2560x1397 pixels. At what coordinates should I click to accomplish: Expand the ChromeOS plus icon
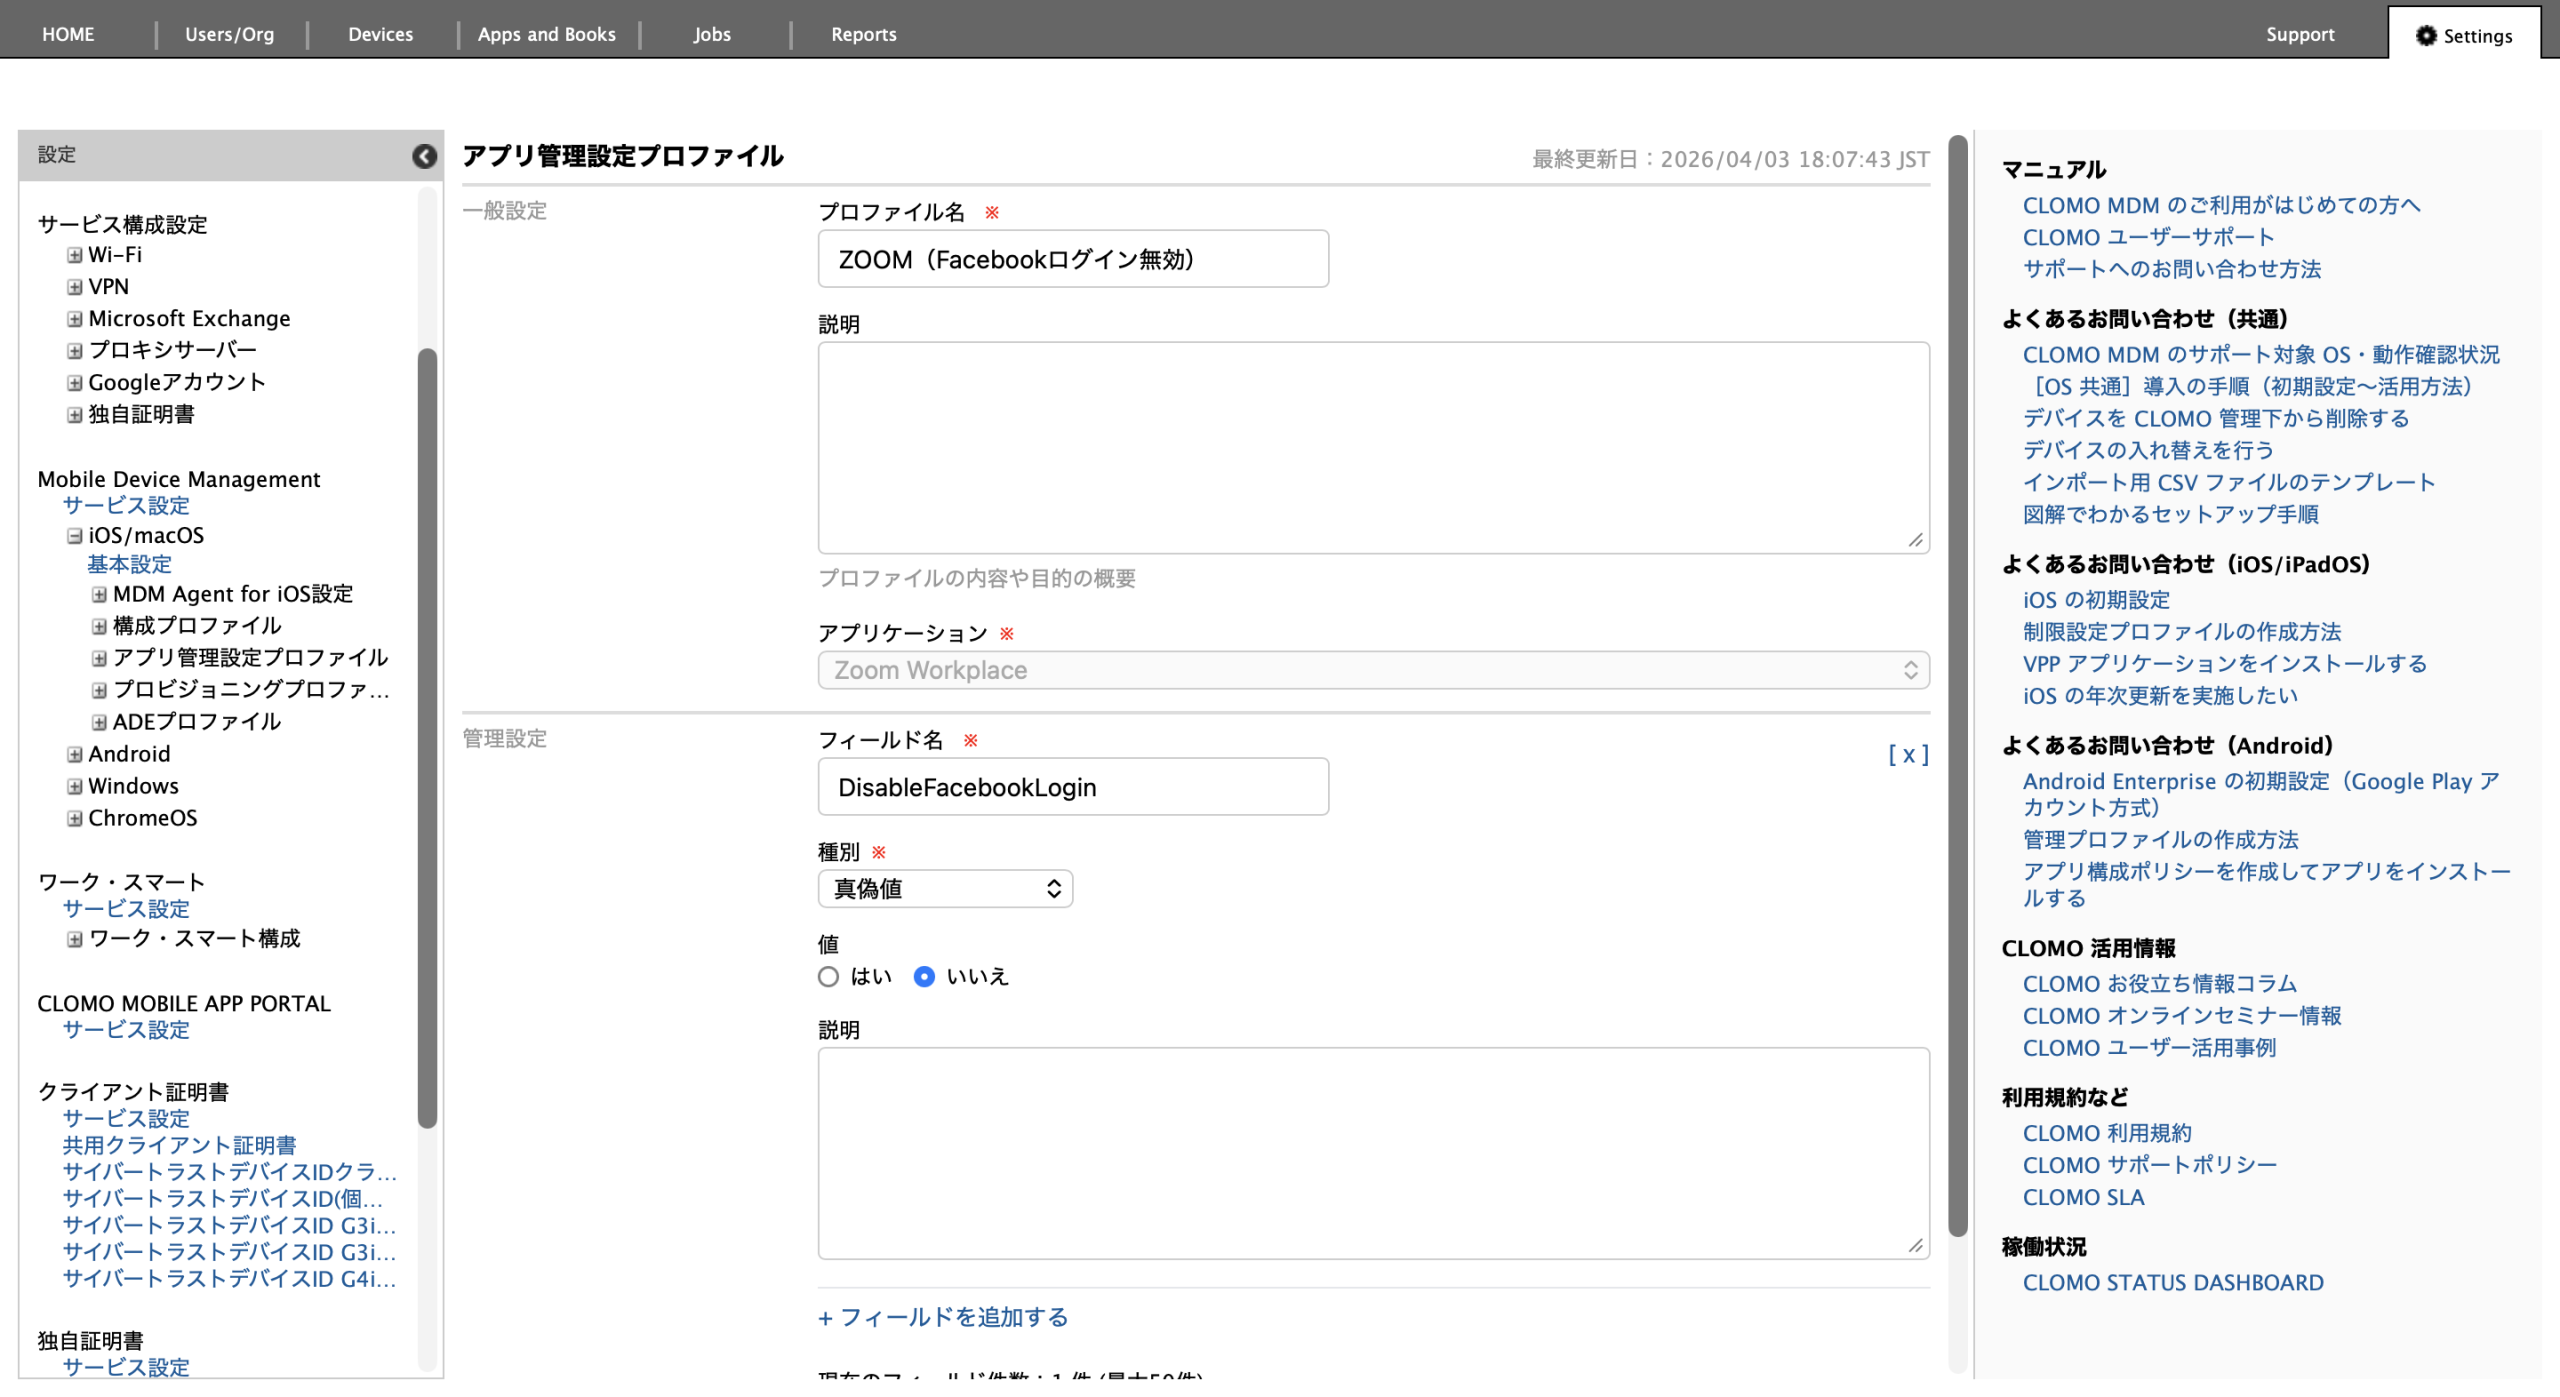point(75,818)
